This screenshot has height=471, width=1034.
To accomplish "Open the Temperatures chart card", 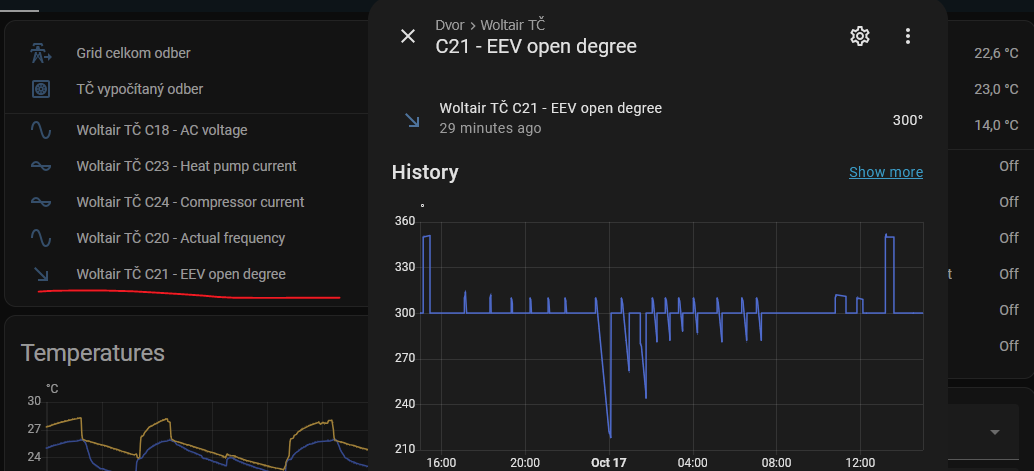I will point(93,353).
